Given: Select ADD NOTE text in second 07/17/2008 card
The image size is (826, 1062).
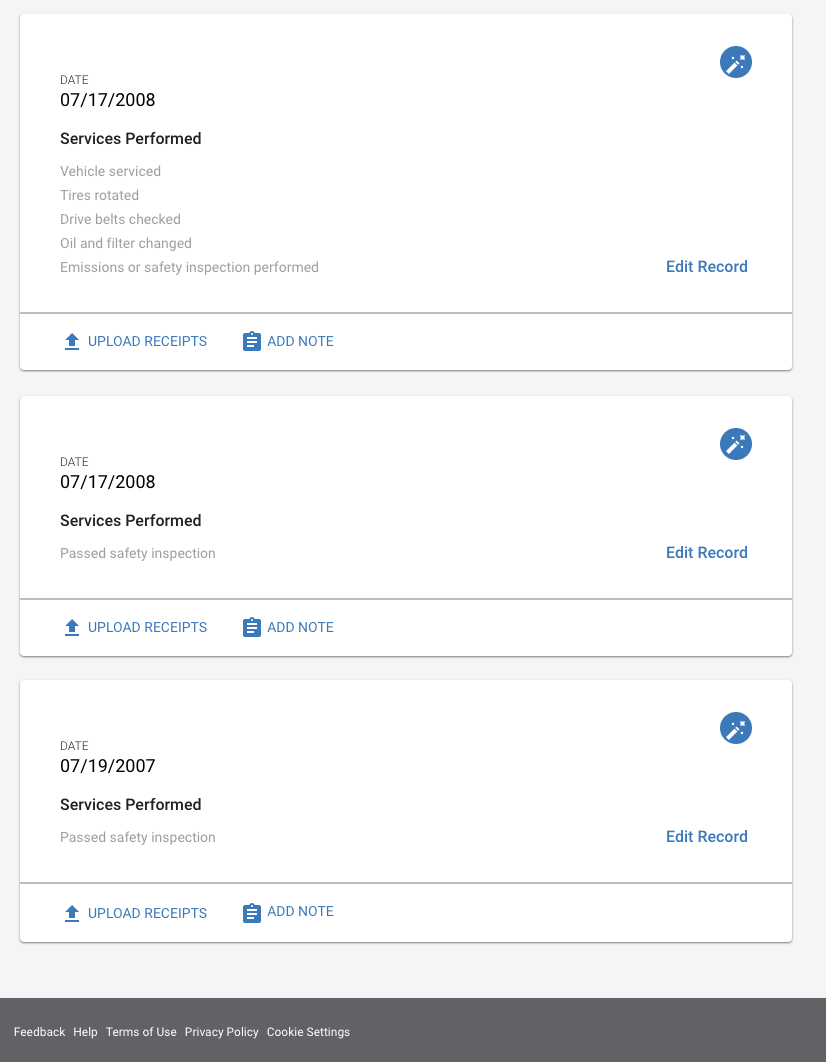Looking at the screenshot, I should (301, 627).
